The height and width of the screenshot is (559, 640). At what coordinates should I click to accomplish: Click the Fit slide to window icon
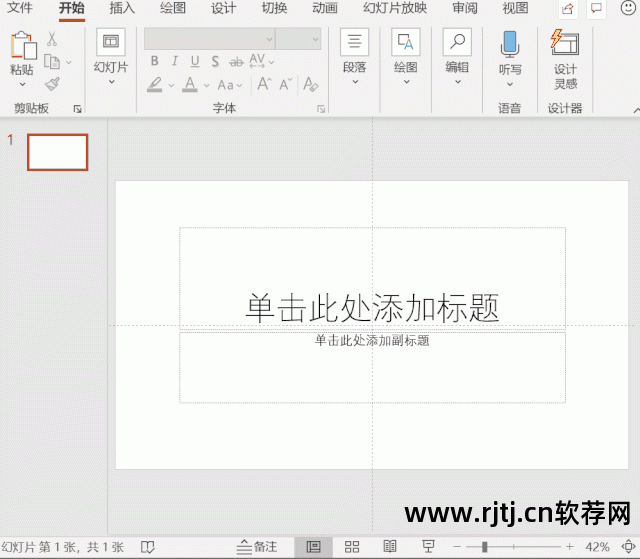coord(629,546)
